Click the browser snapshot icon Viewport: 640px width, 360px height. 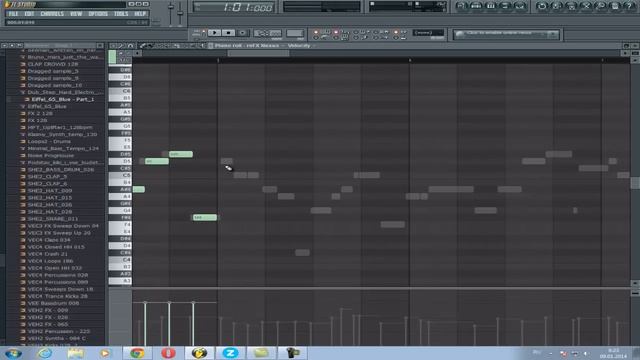19,46
